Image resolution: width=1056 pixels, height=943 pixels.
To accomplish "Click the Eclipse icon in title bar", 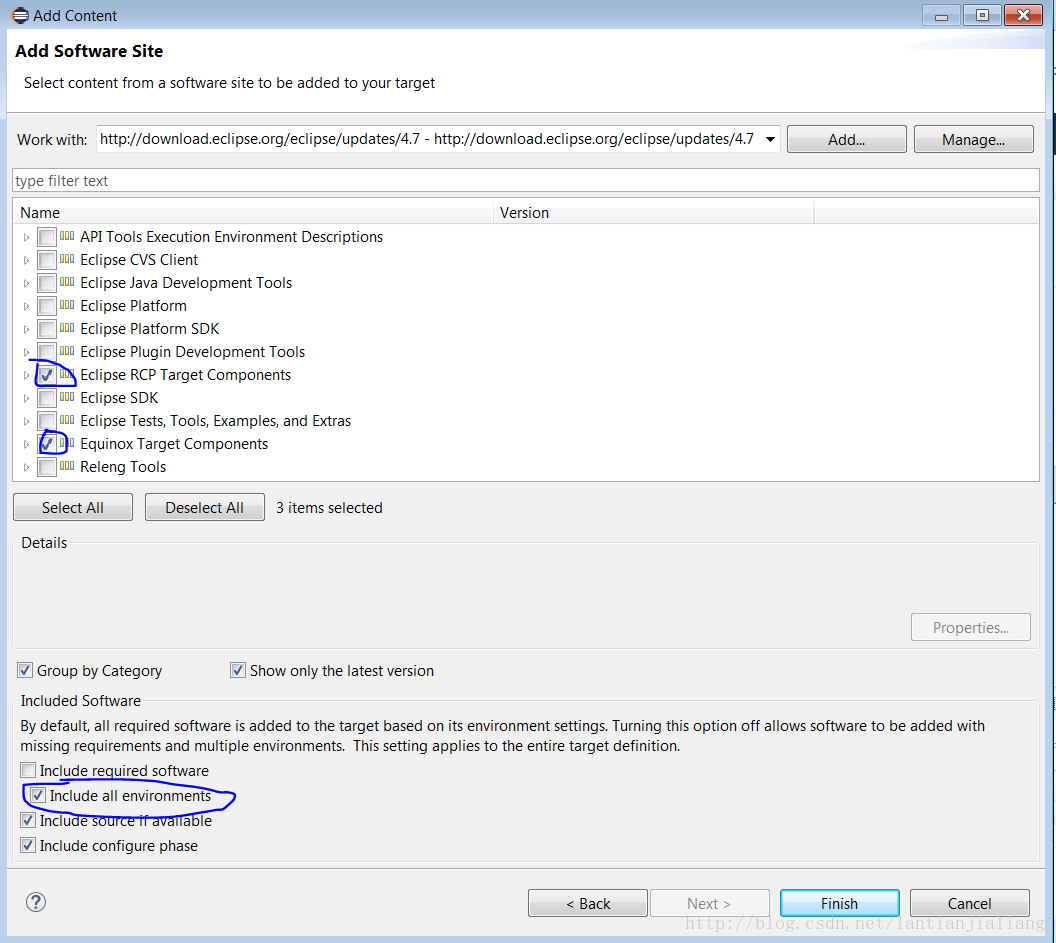I will tap(20, 15).
